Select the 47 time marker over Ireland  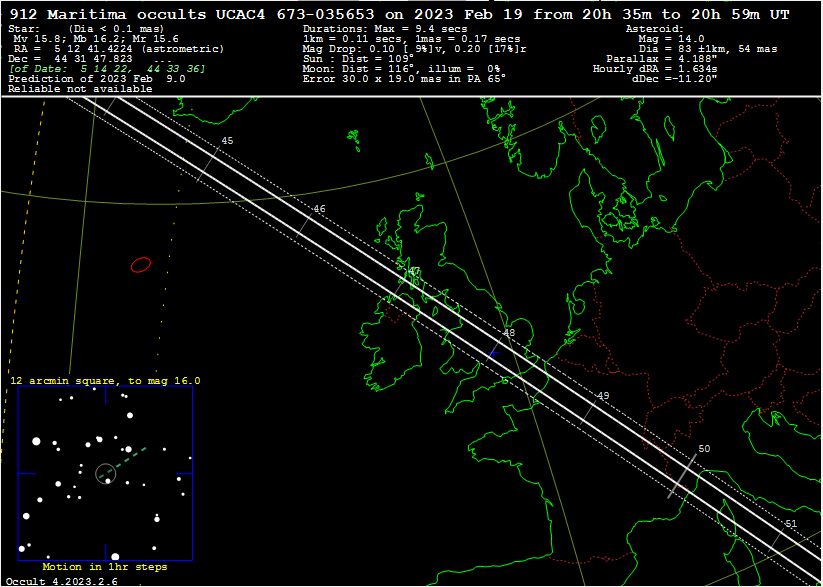(414, 271)
